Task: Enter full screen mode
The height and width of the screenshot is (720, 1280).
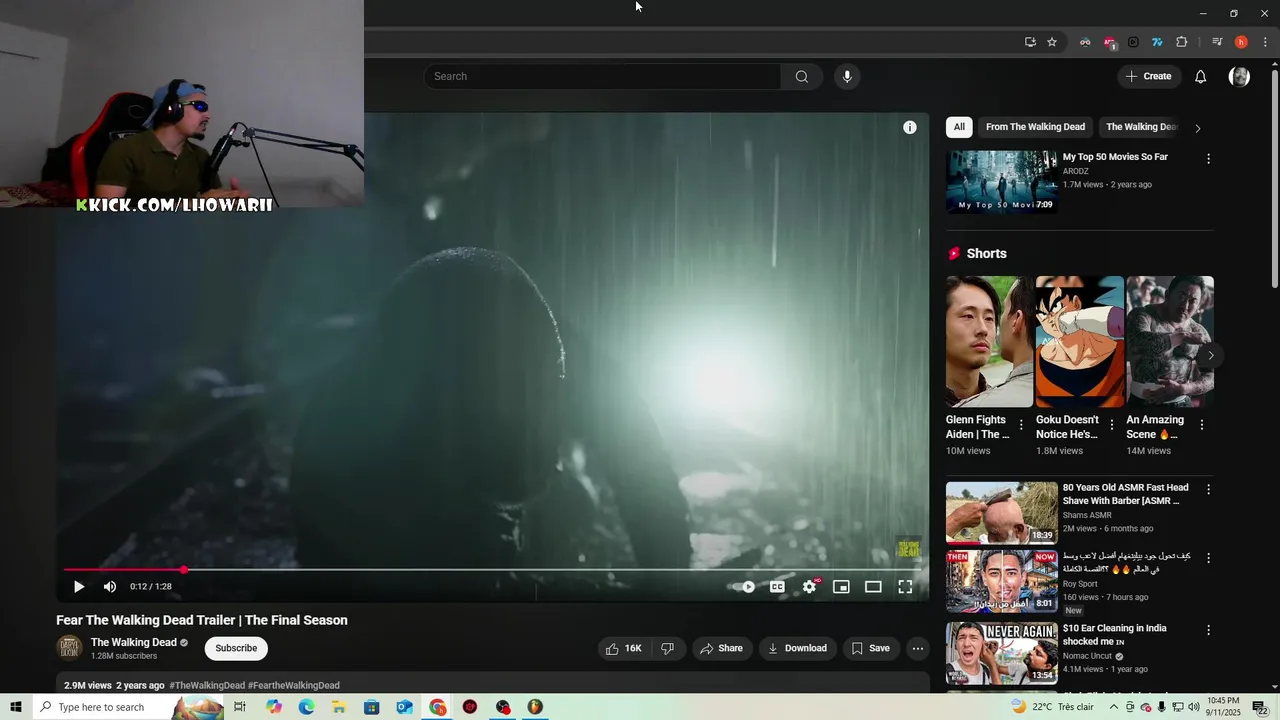Action: click(x=905, y=587)
